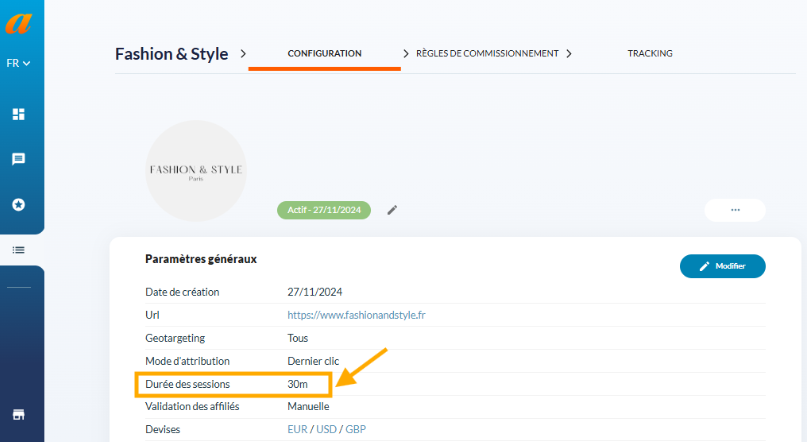Click the Paramètres généraux heading
This screenshot has height=442, width=807.
[201, 259]
